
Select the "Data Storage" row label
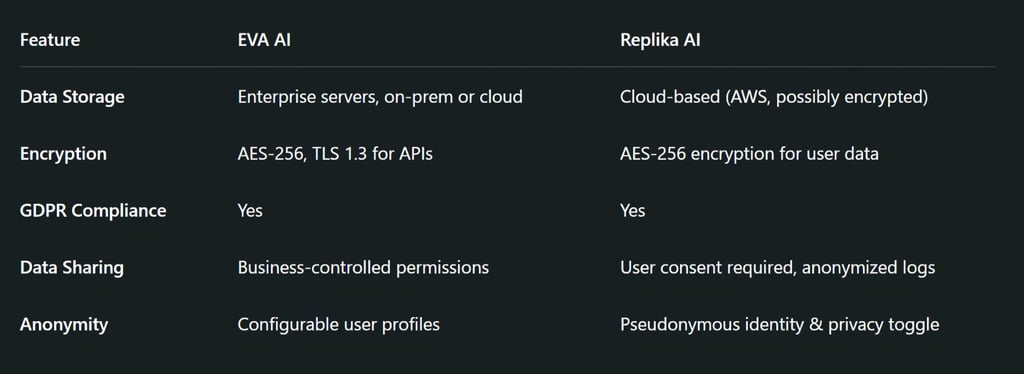72,97
